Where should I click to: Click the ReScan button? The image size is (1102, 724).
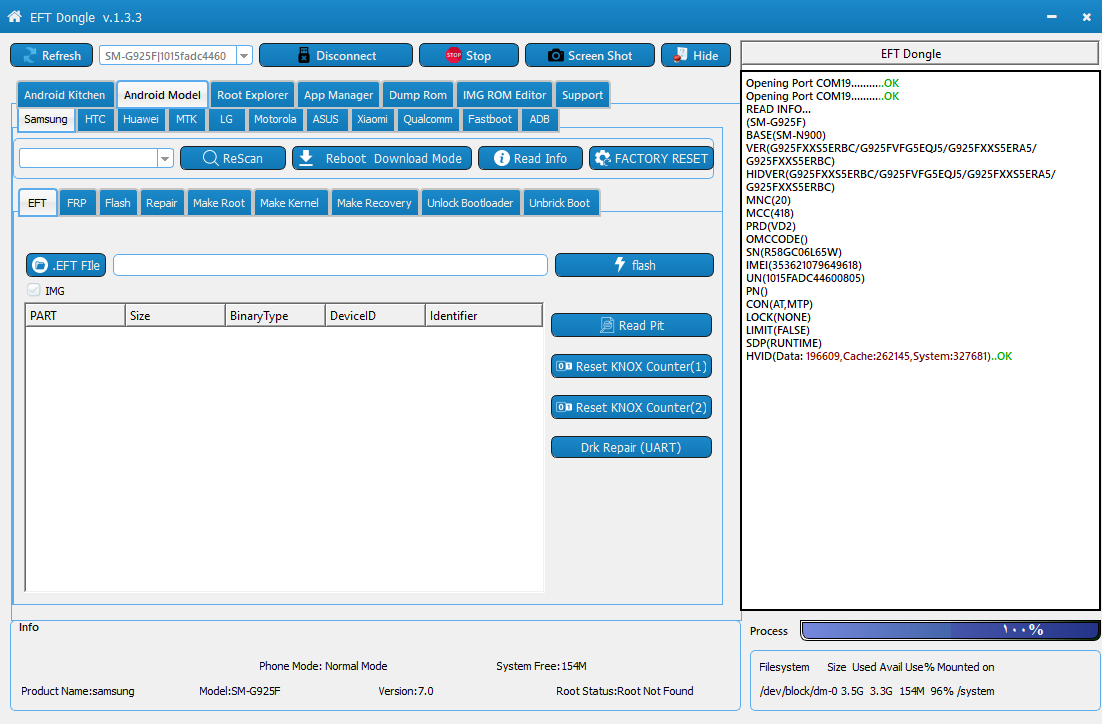click(x=233, y=158)
